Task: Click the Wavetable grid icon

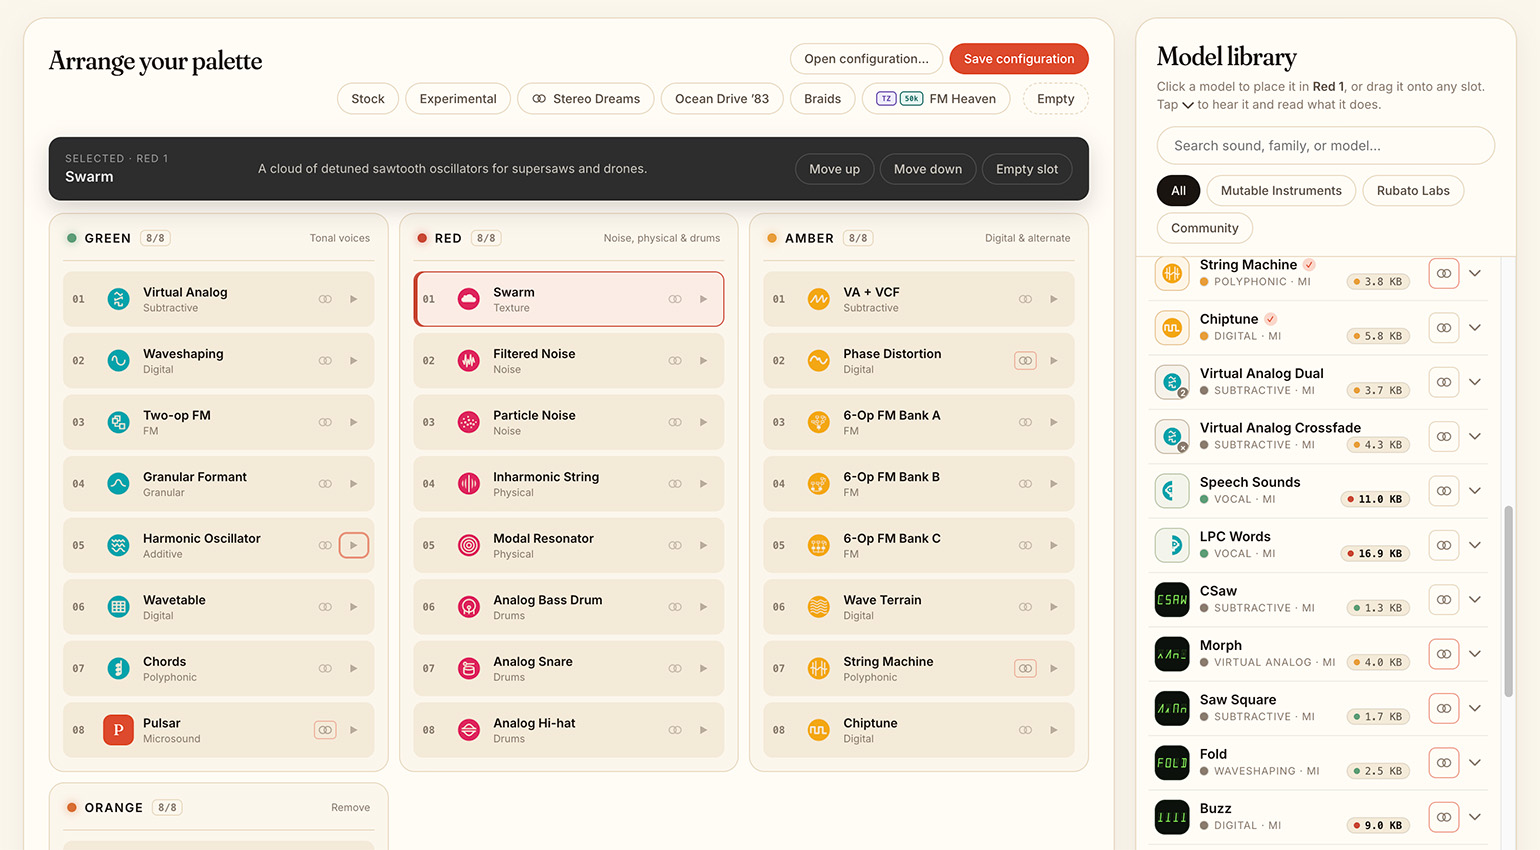Action: 118,607
